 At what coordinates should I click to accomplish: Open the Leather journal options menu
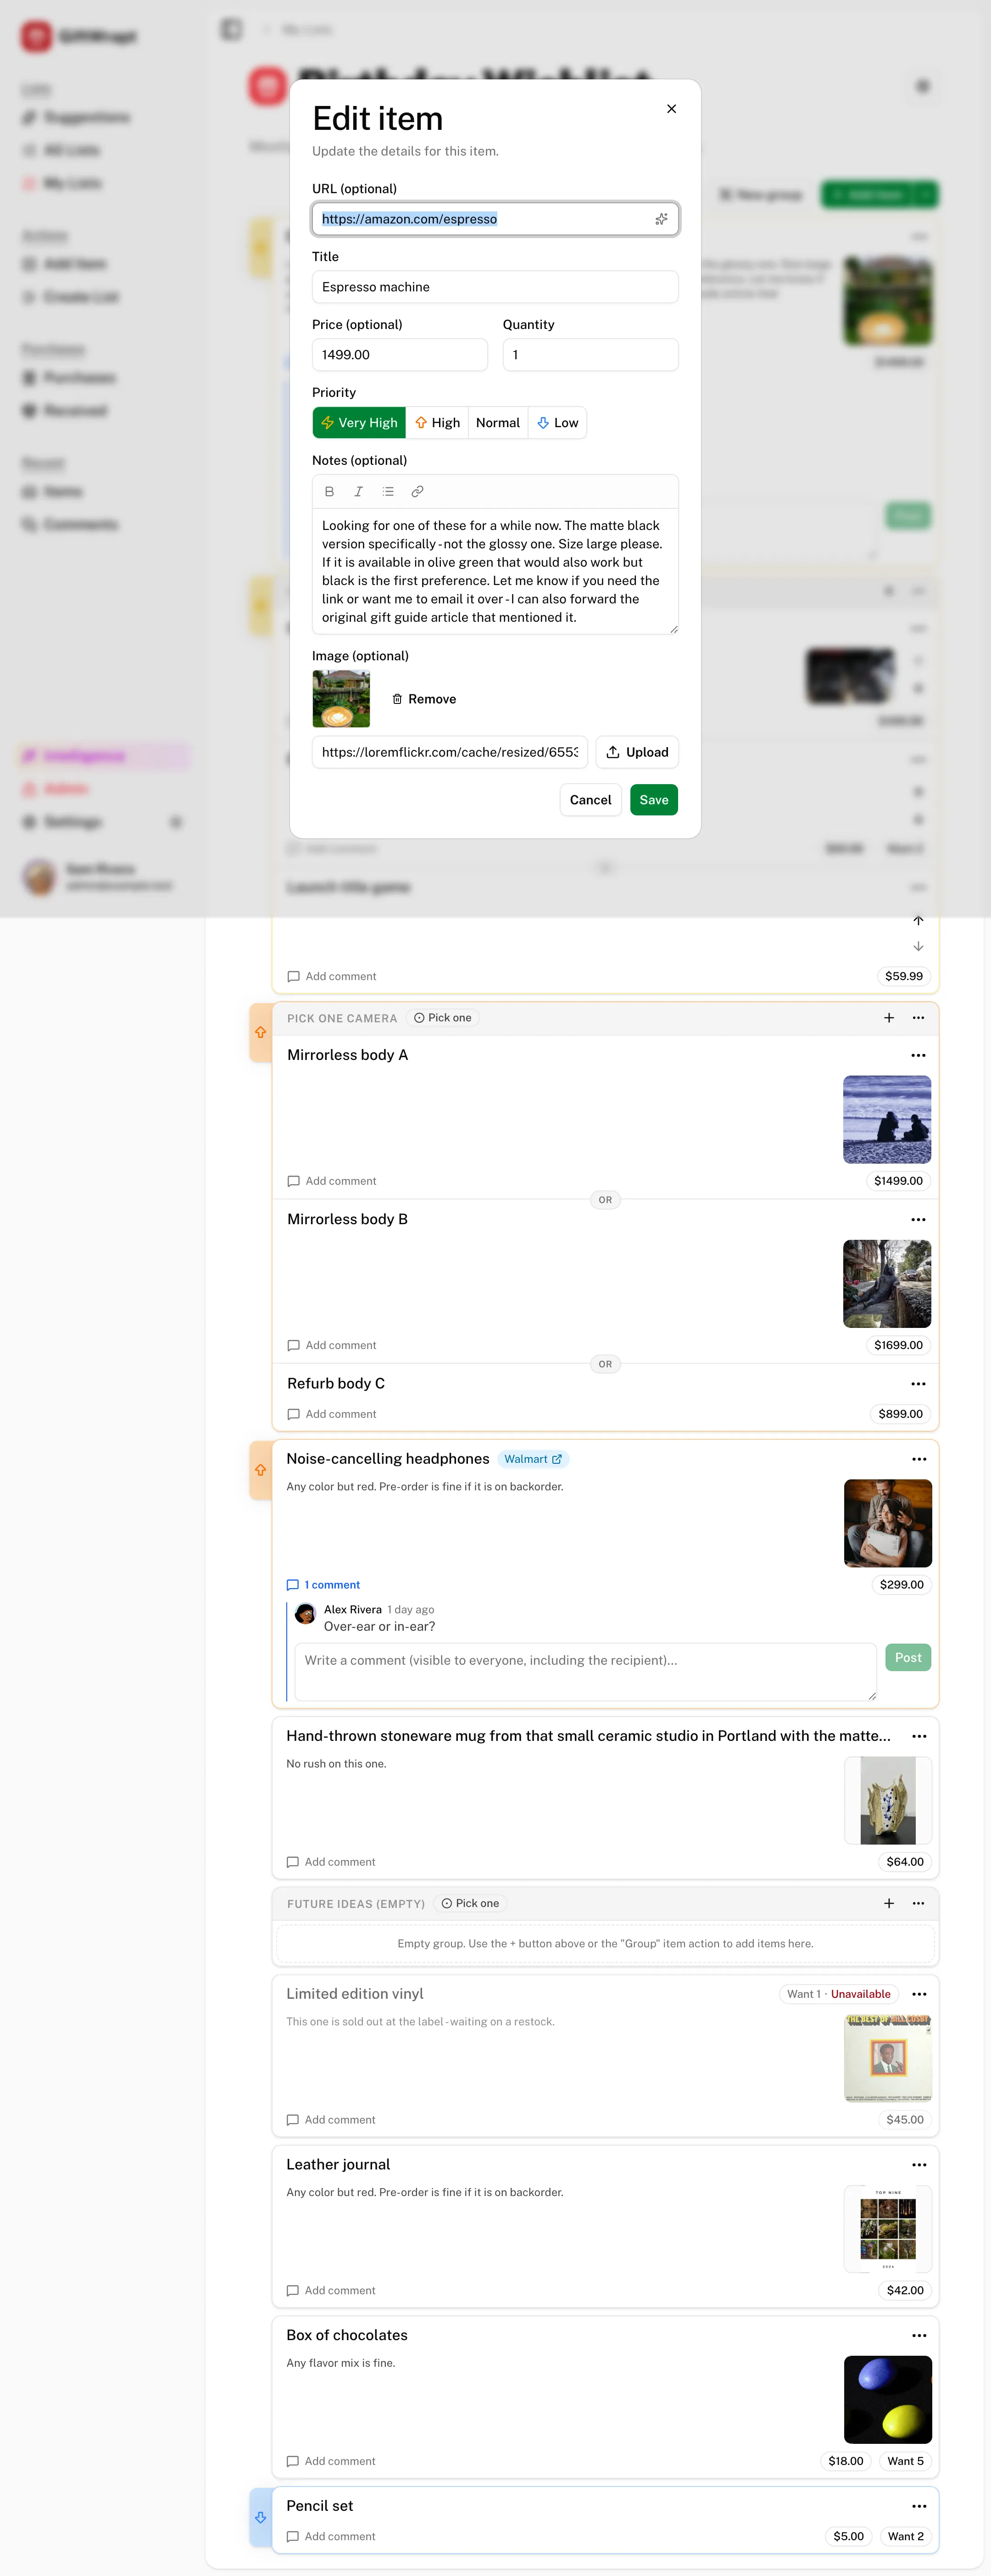(x=920, y=2165)
